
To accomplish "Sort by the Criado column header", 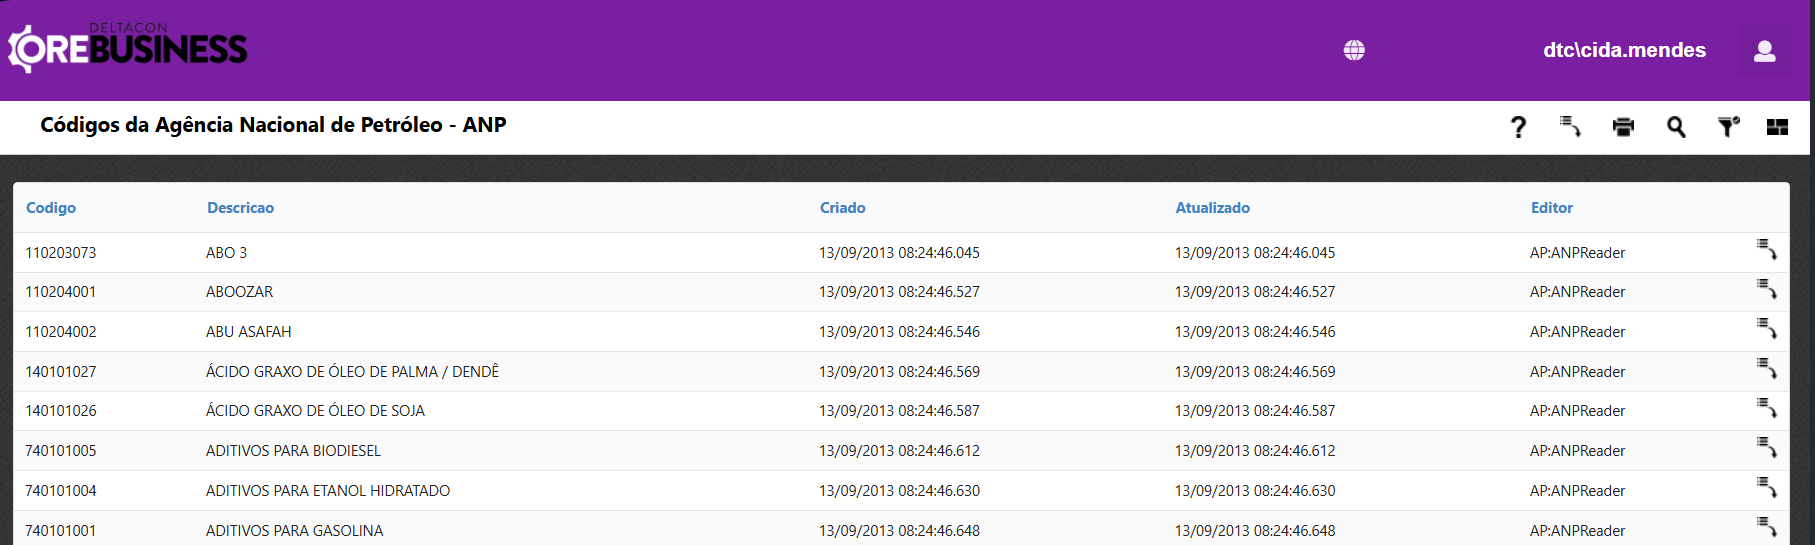I will (842, 208).
